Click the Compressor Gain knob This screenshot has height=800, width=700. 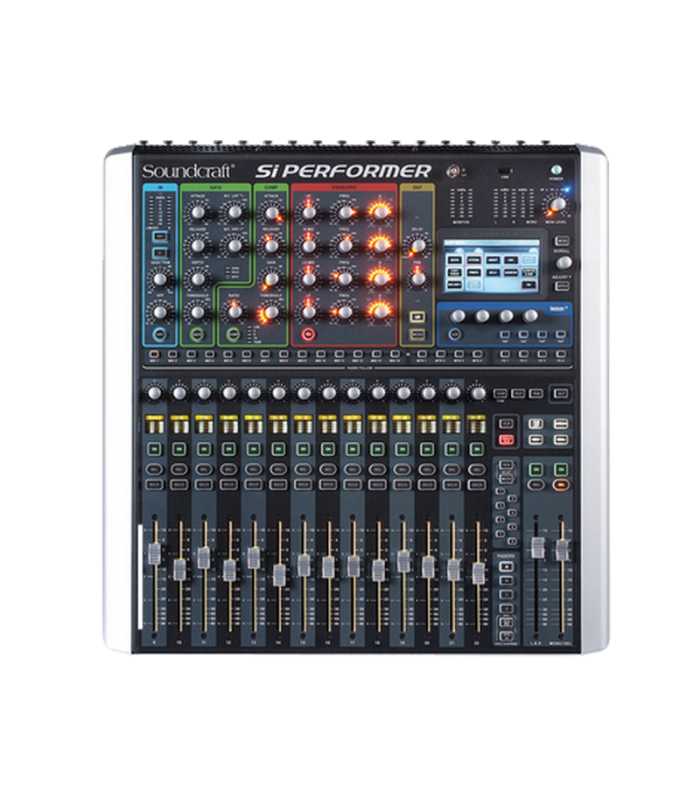click(x=271, y=279)
